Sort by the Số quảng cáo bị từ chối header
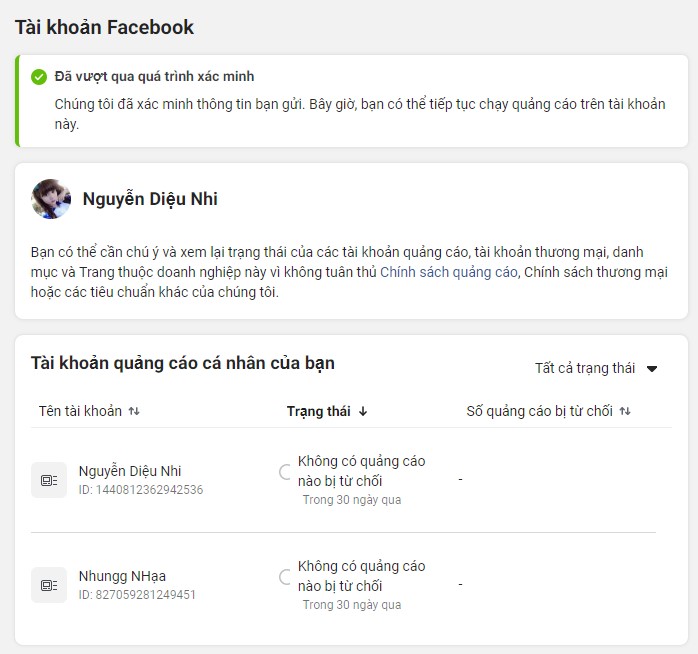The width and height of the screenshot is (698, 654). (539, 411)
